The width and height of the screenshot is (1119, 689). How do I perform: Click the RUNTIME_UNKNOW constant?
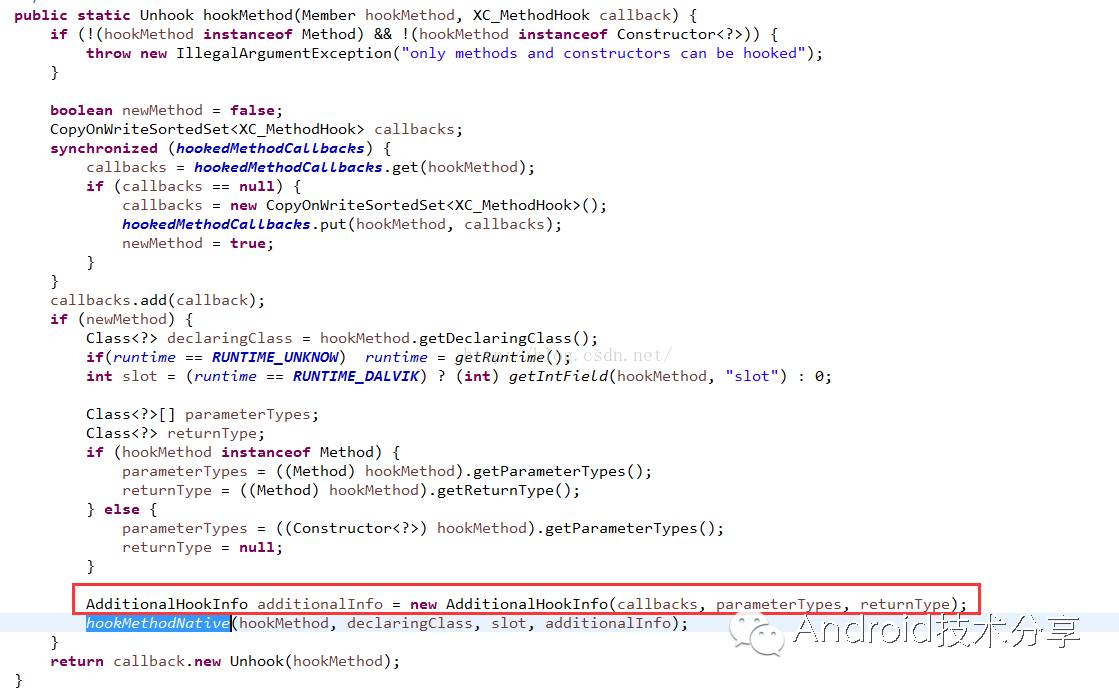(x=275, y=357)
